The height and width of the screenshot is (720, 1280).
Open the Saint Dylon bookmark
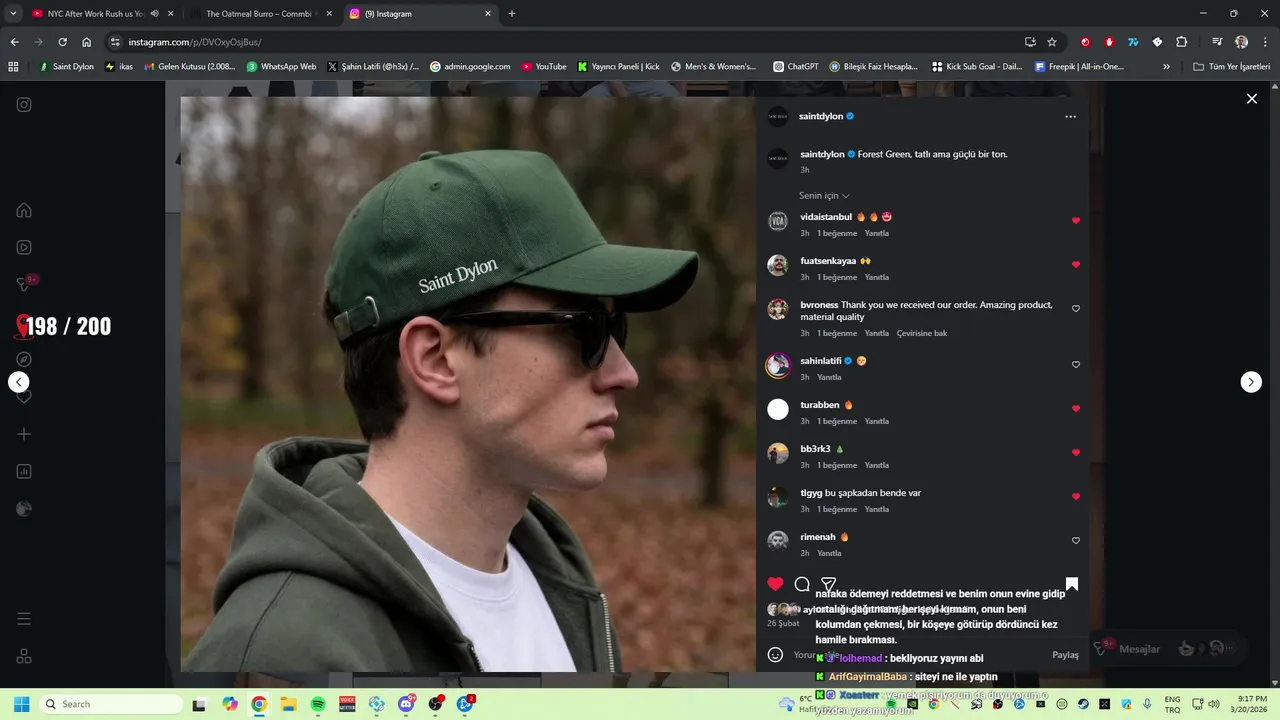[x=66, y=67]
